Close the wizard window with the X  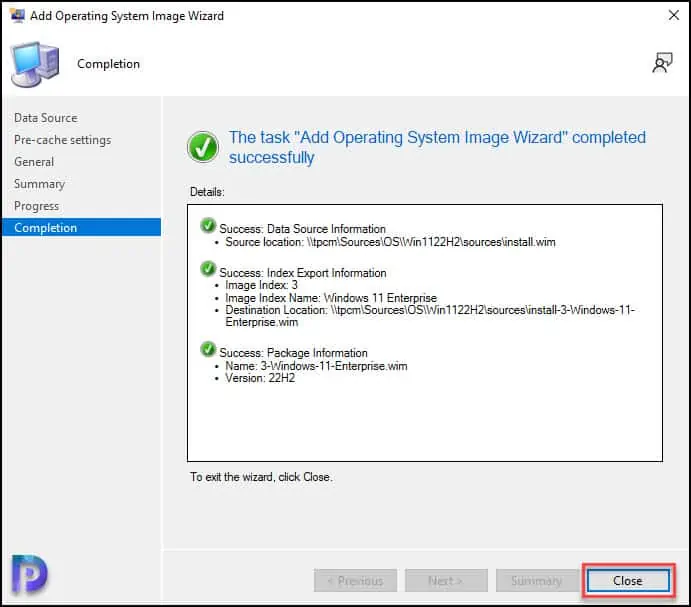673,15
